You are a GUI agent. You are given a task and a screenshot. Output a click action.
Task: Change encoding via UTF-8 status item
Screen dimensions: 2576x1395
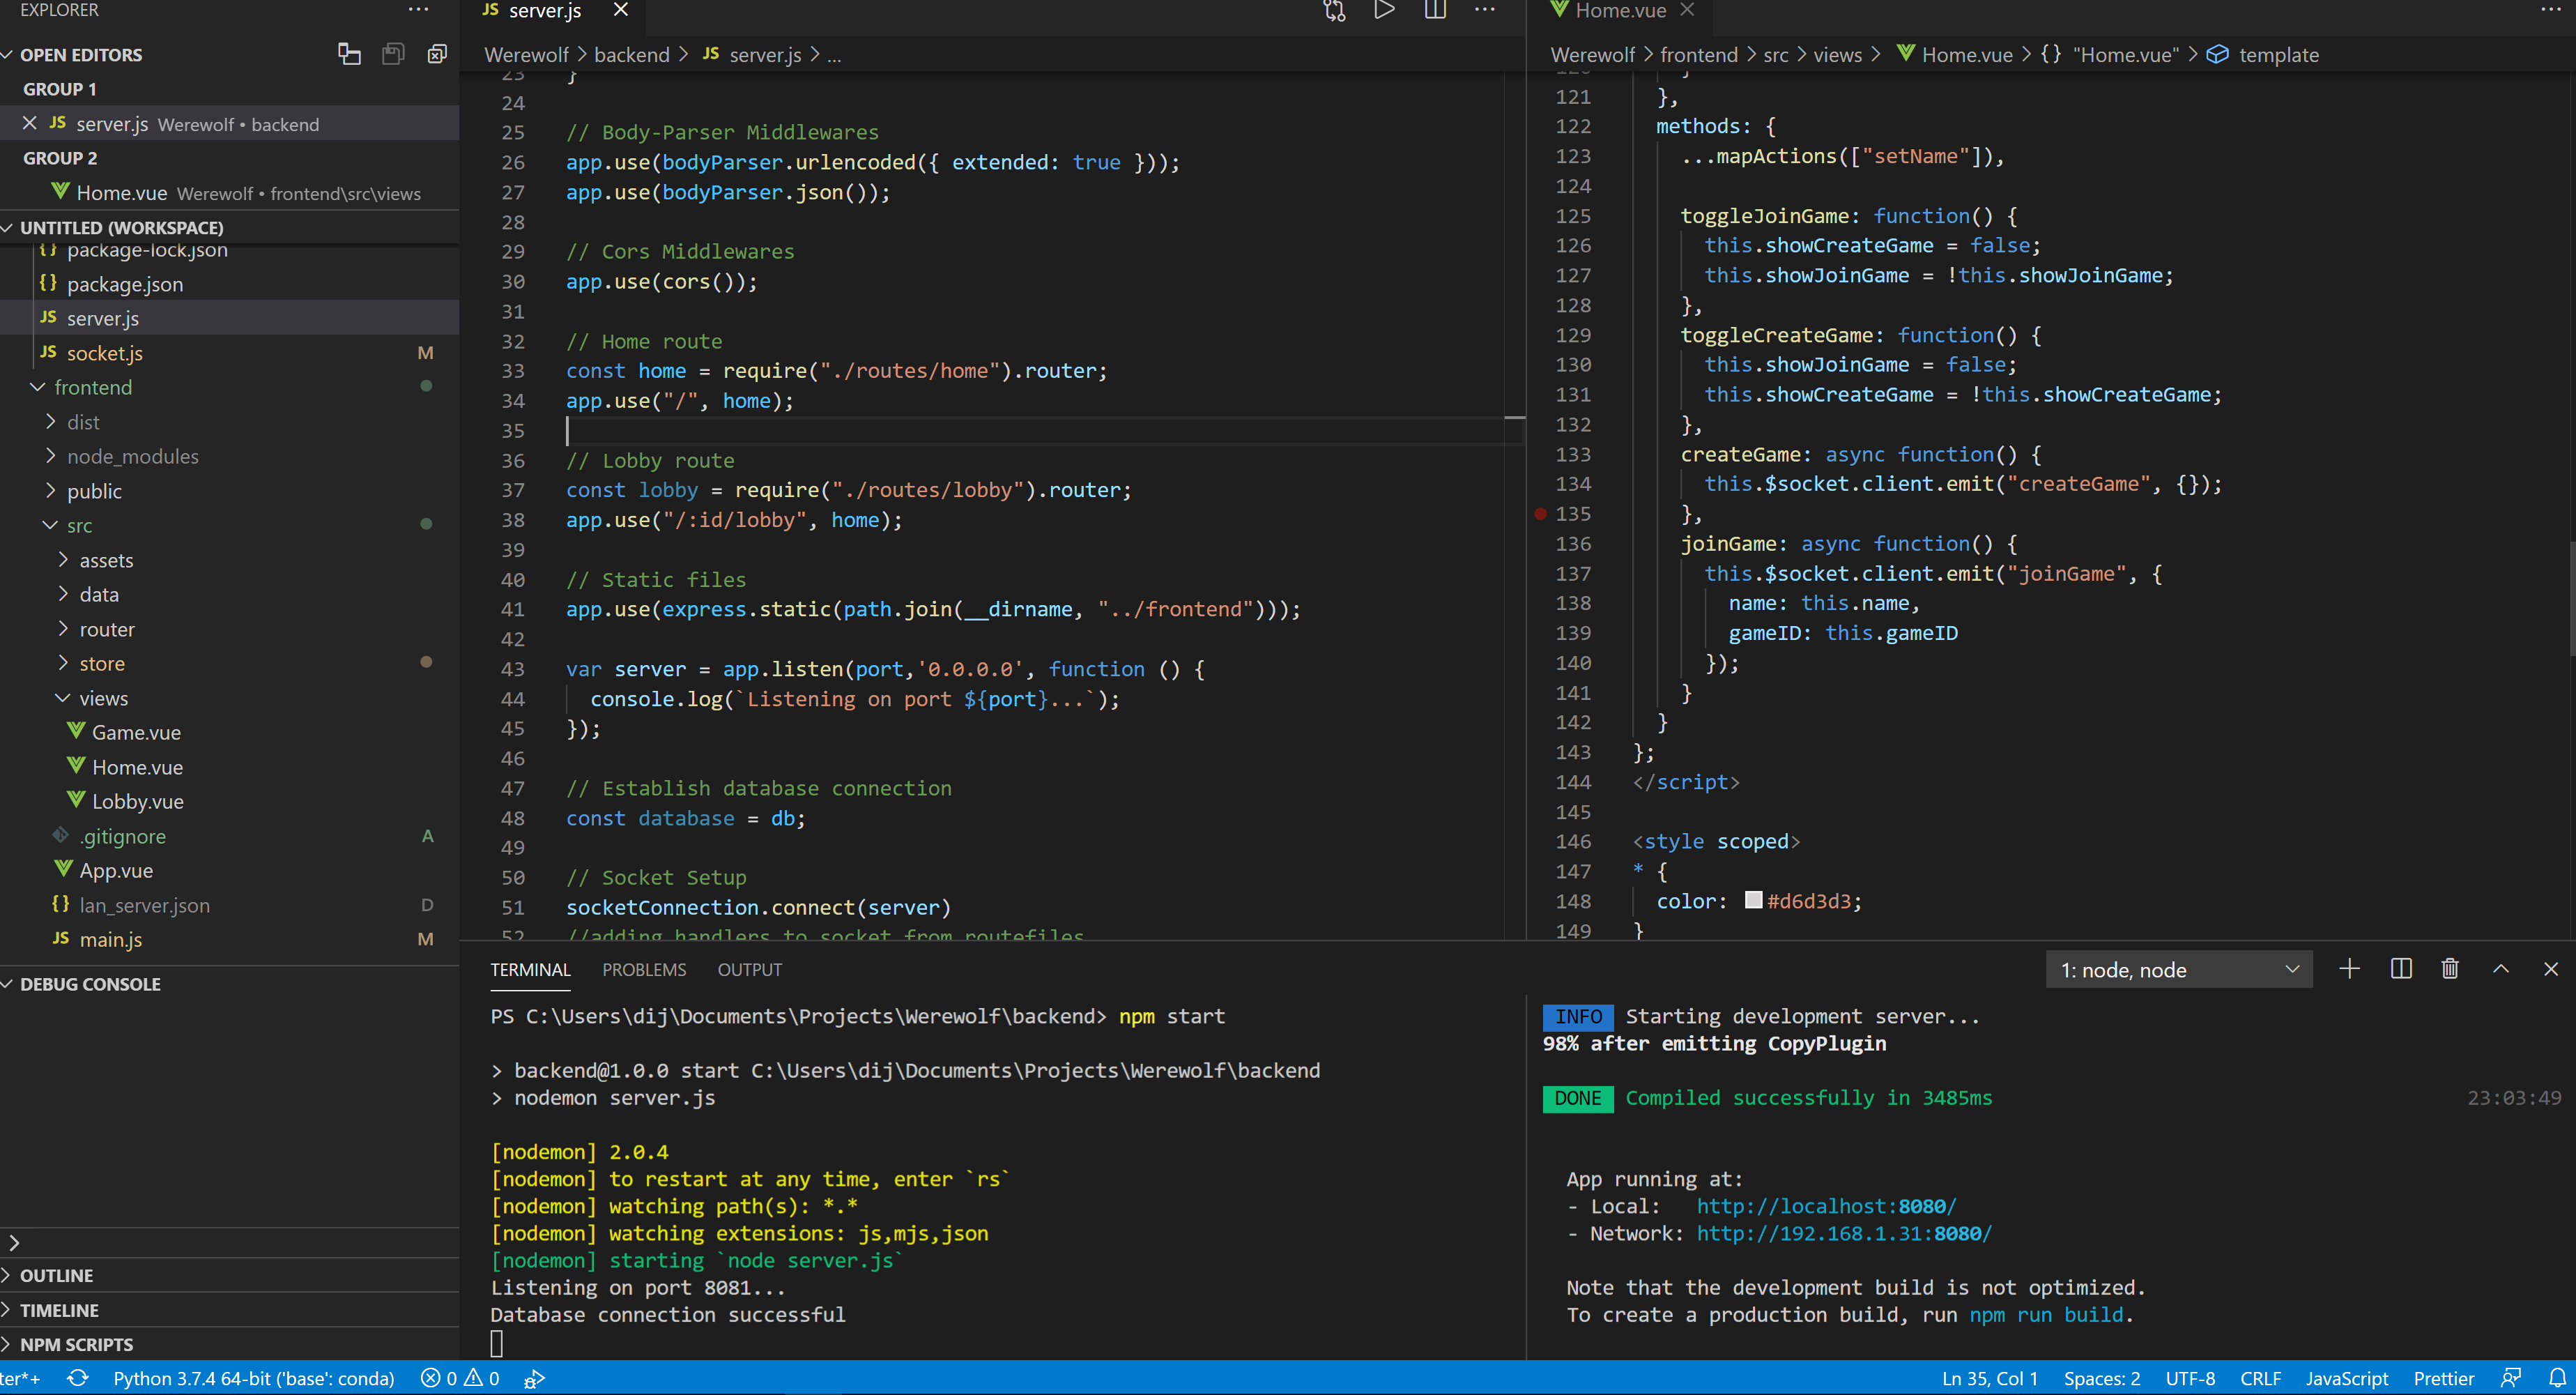pyautogui.click(x=2190, y=1378)
